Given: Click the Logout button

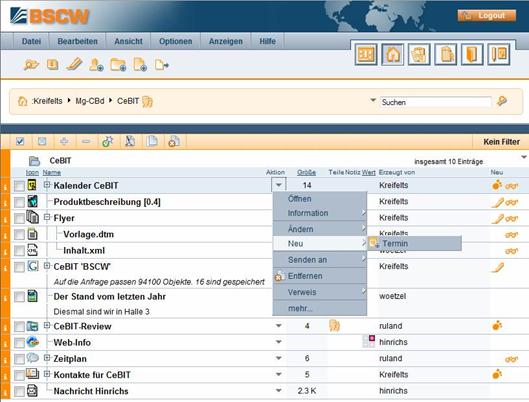Looking at the screenshot, I should pyautogui.click(x=486, y=16).
